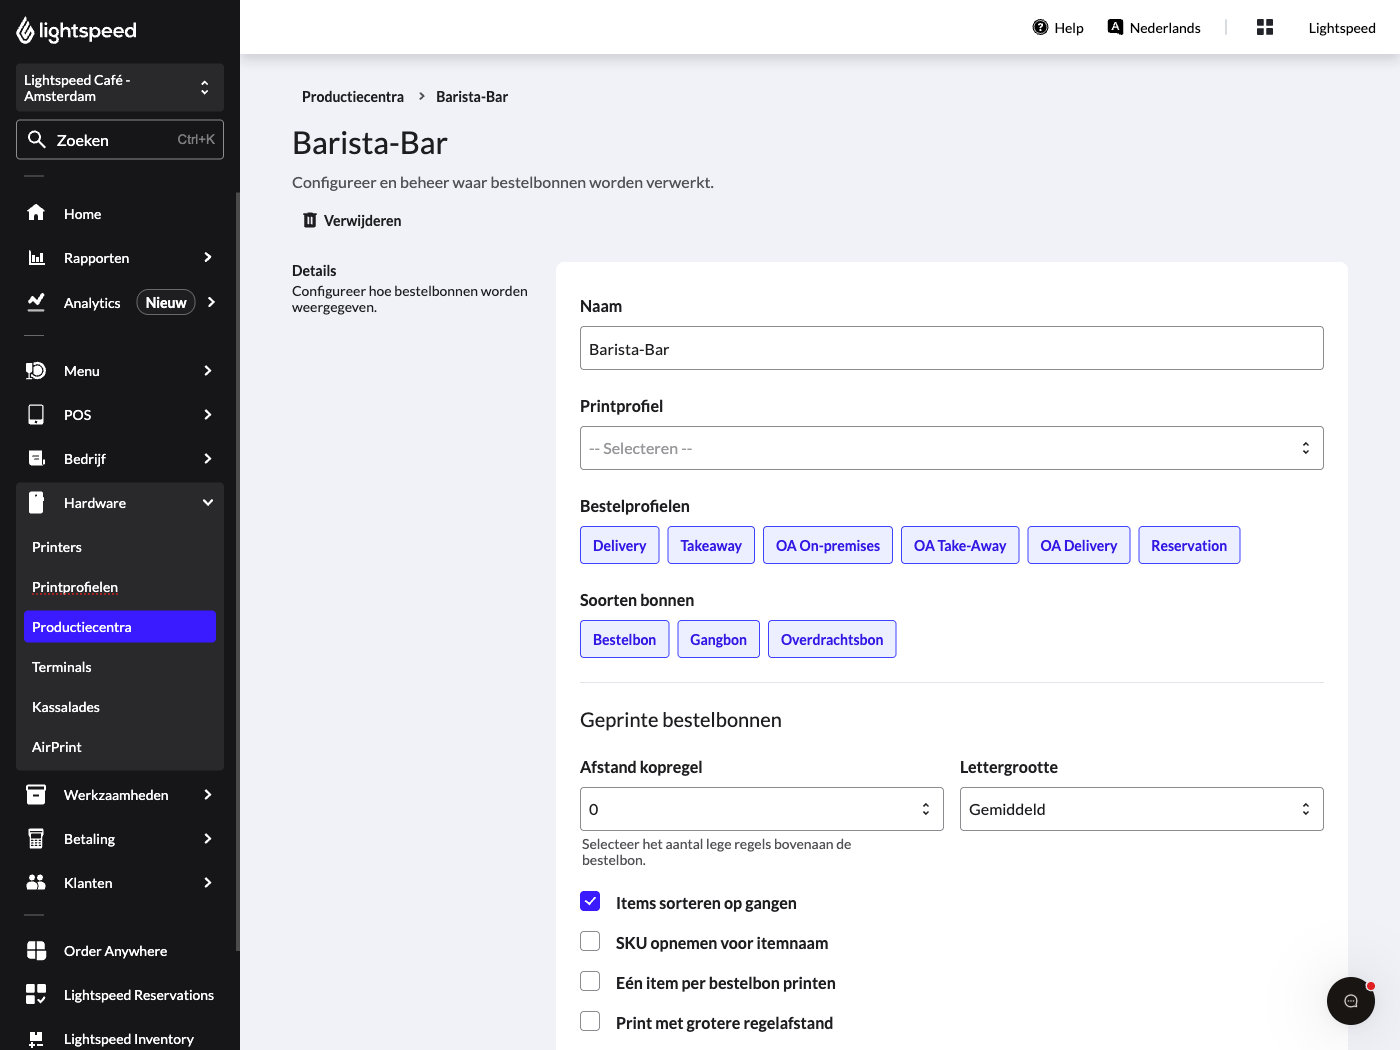Open the Help link
Screen dimensions: 1400x1050
pos(1058,28)
